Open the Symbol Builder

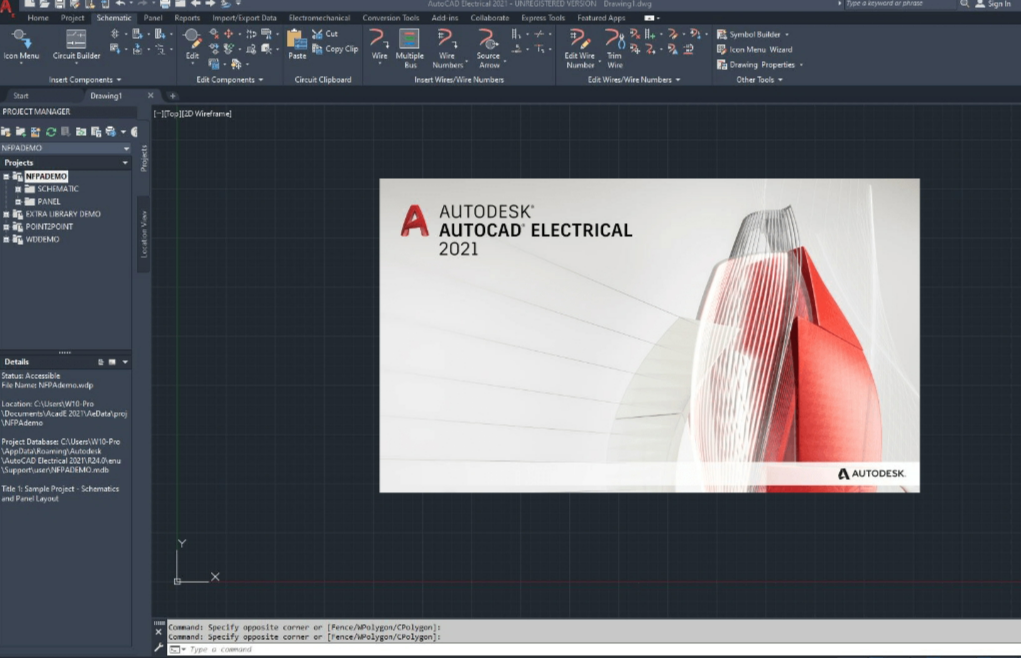coord(752,34)
